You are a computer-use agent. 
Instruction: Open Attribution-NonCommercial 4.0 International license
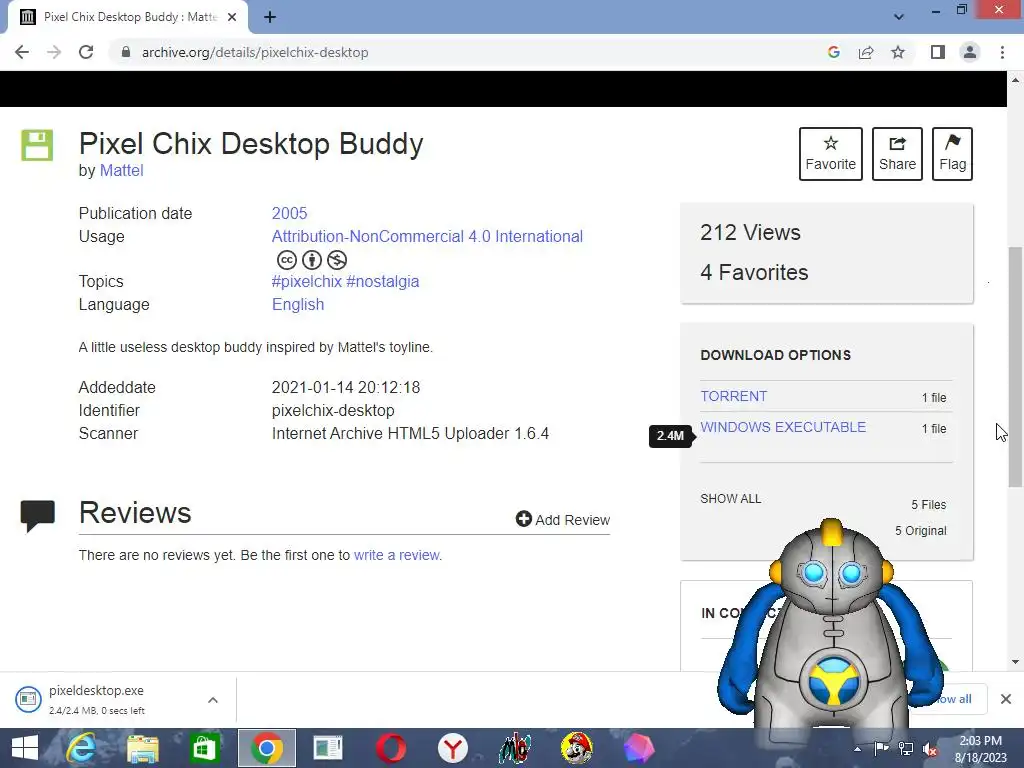point(427,236)
